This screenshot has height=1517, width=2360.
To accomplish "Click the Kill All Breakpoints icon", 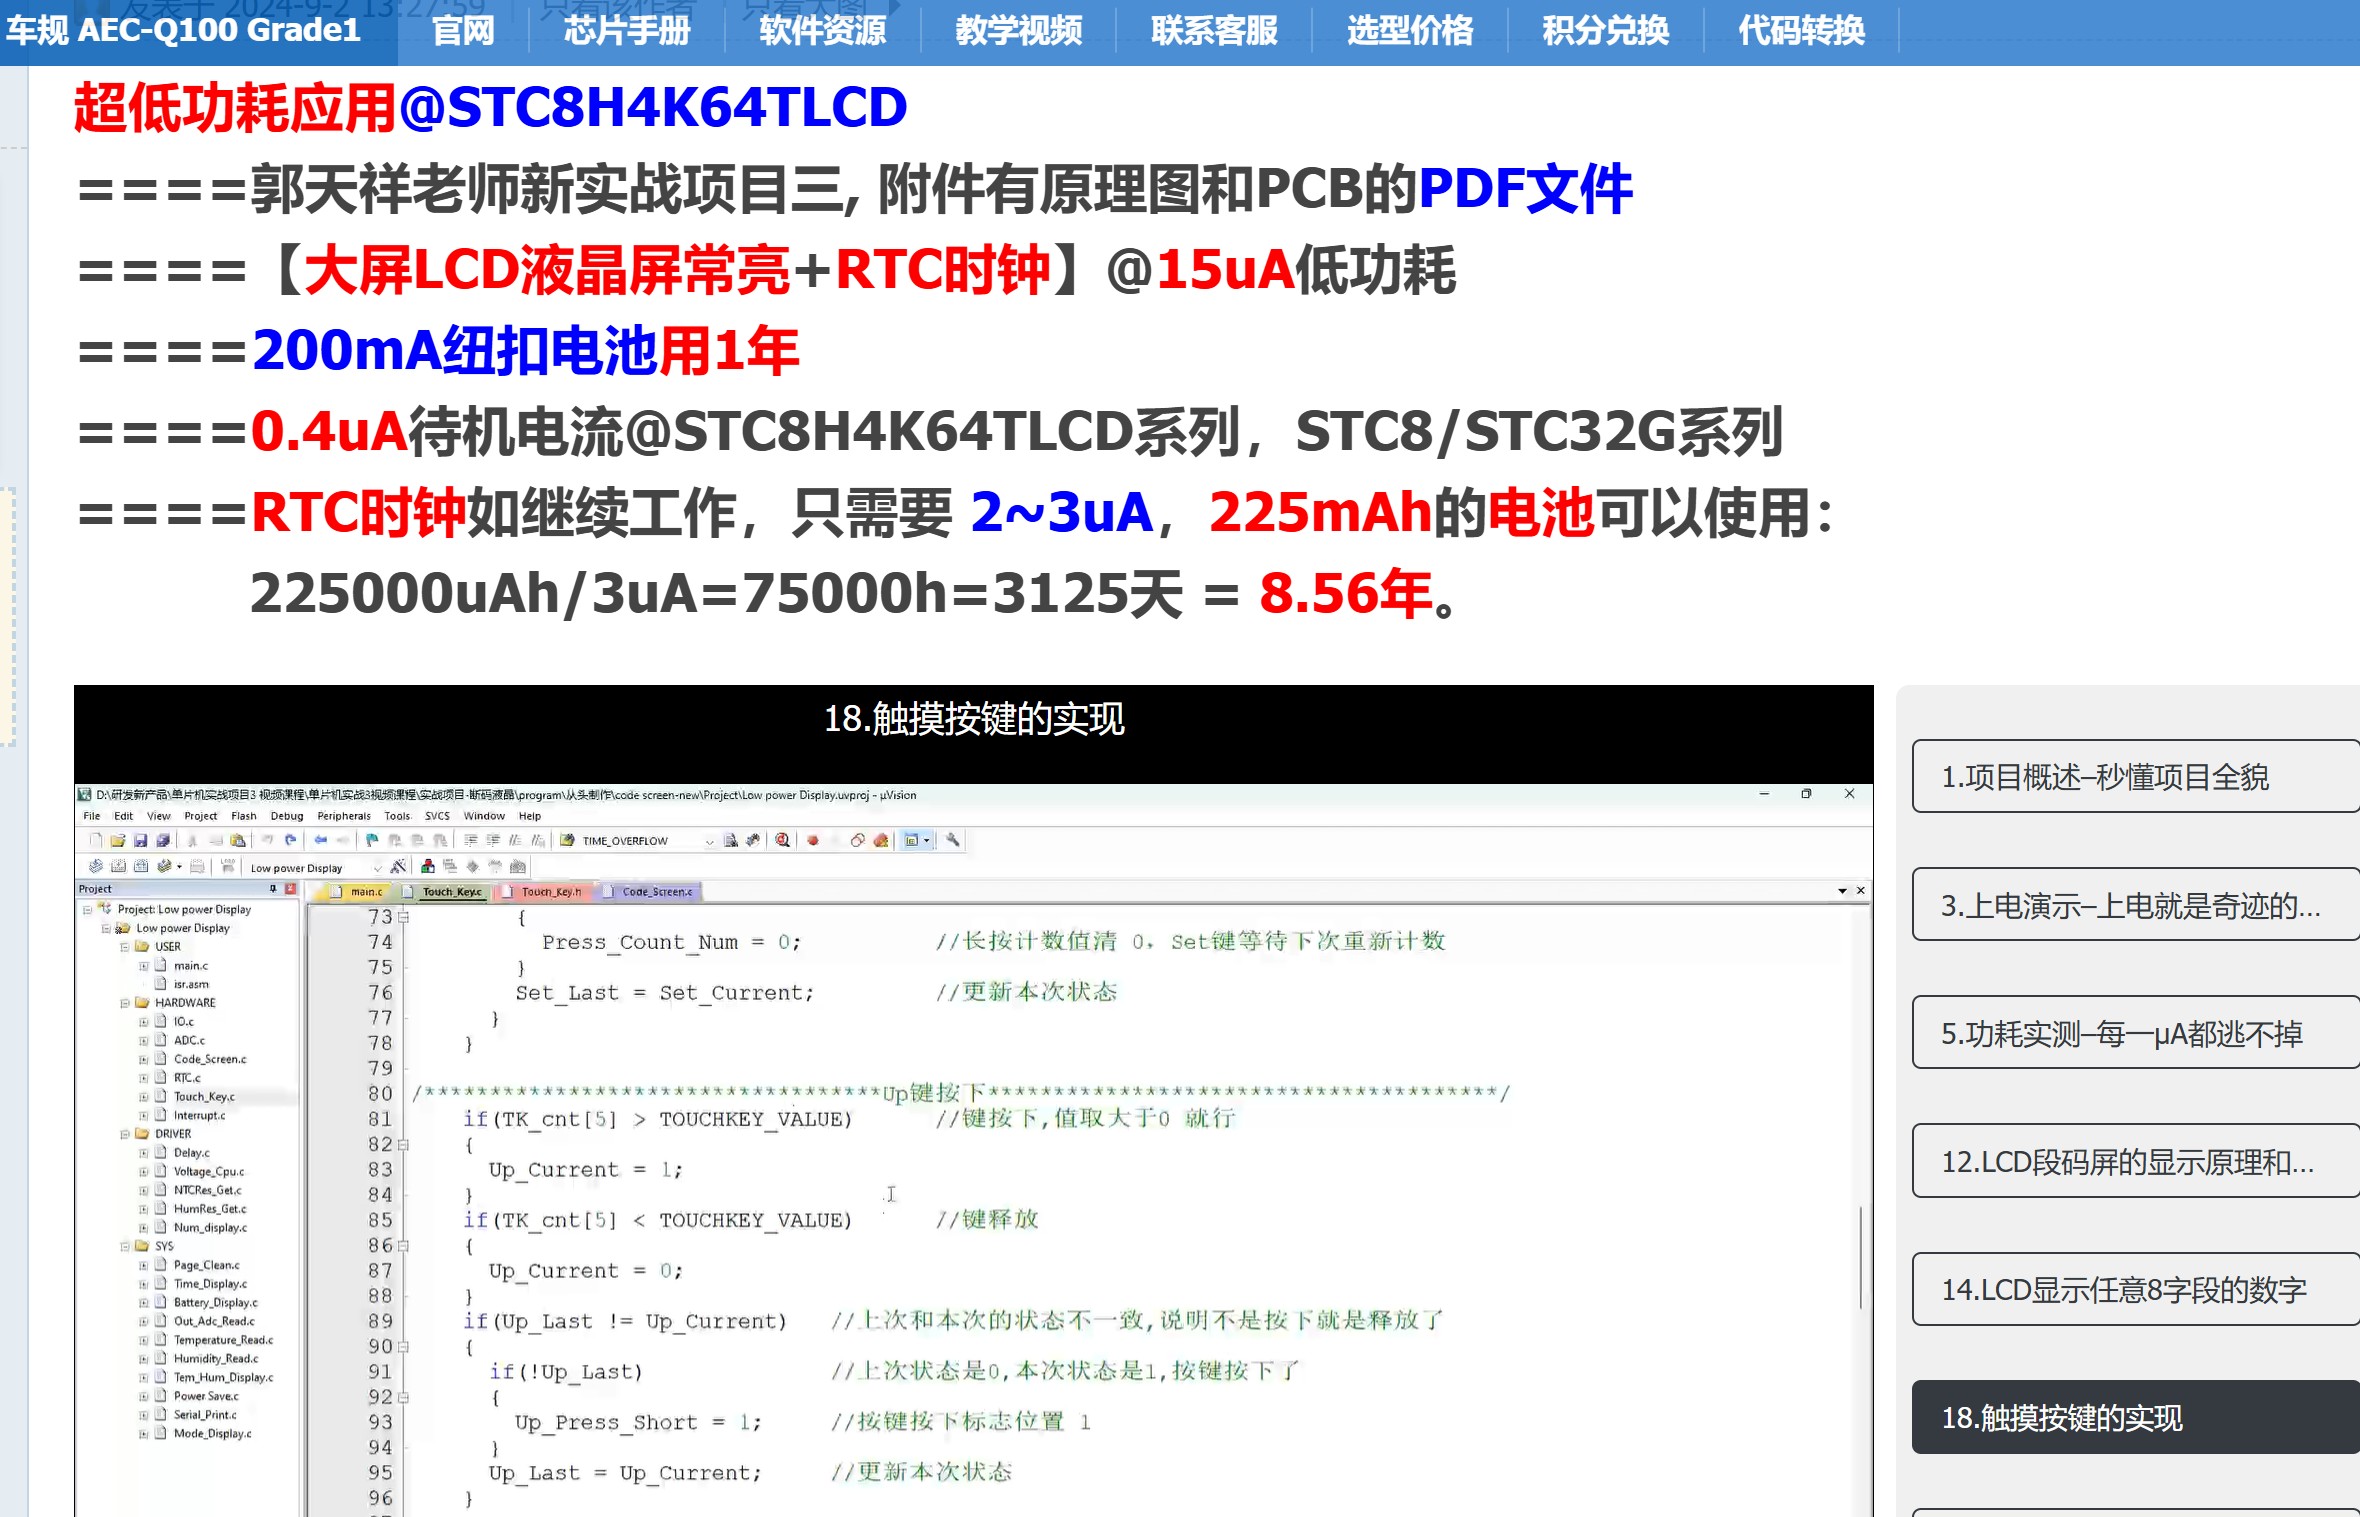I will coord(880,840).
